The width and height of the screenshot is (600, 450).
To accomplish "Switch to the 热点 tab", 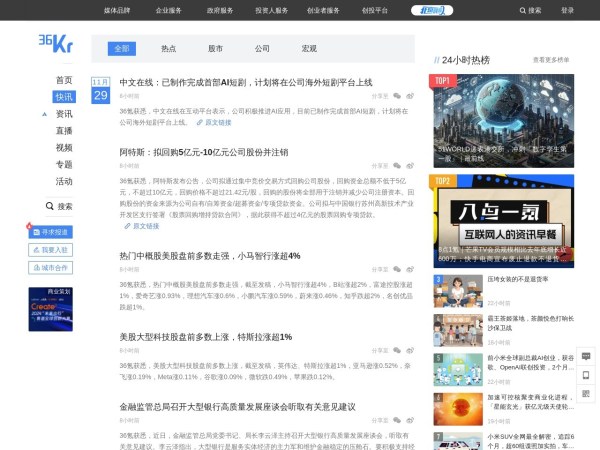I will pos(168,48).
